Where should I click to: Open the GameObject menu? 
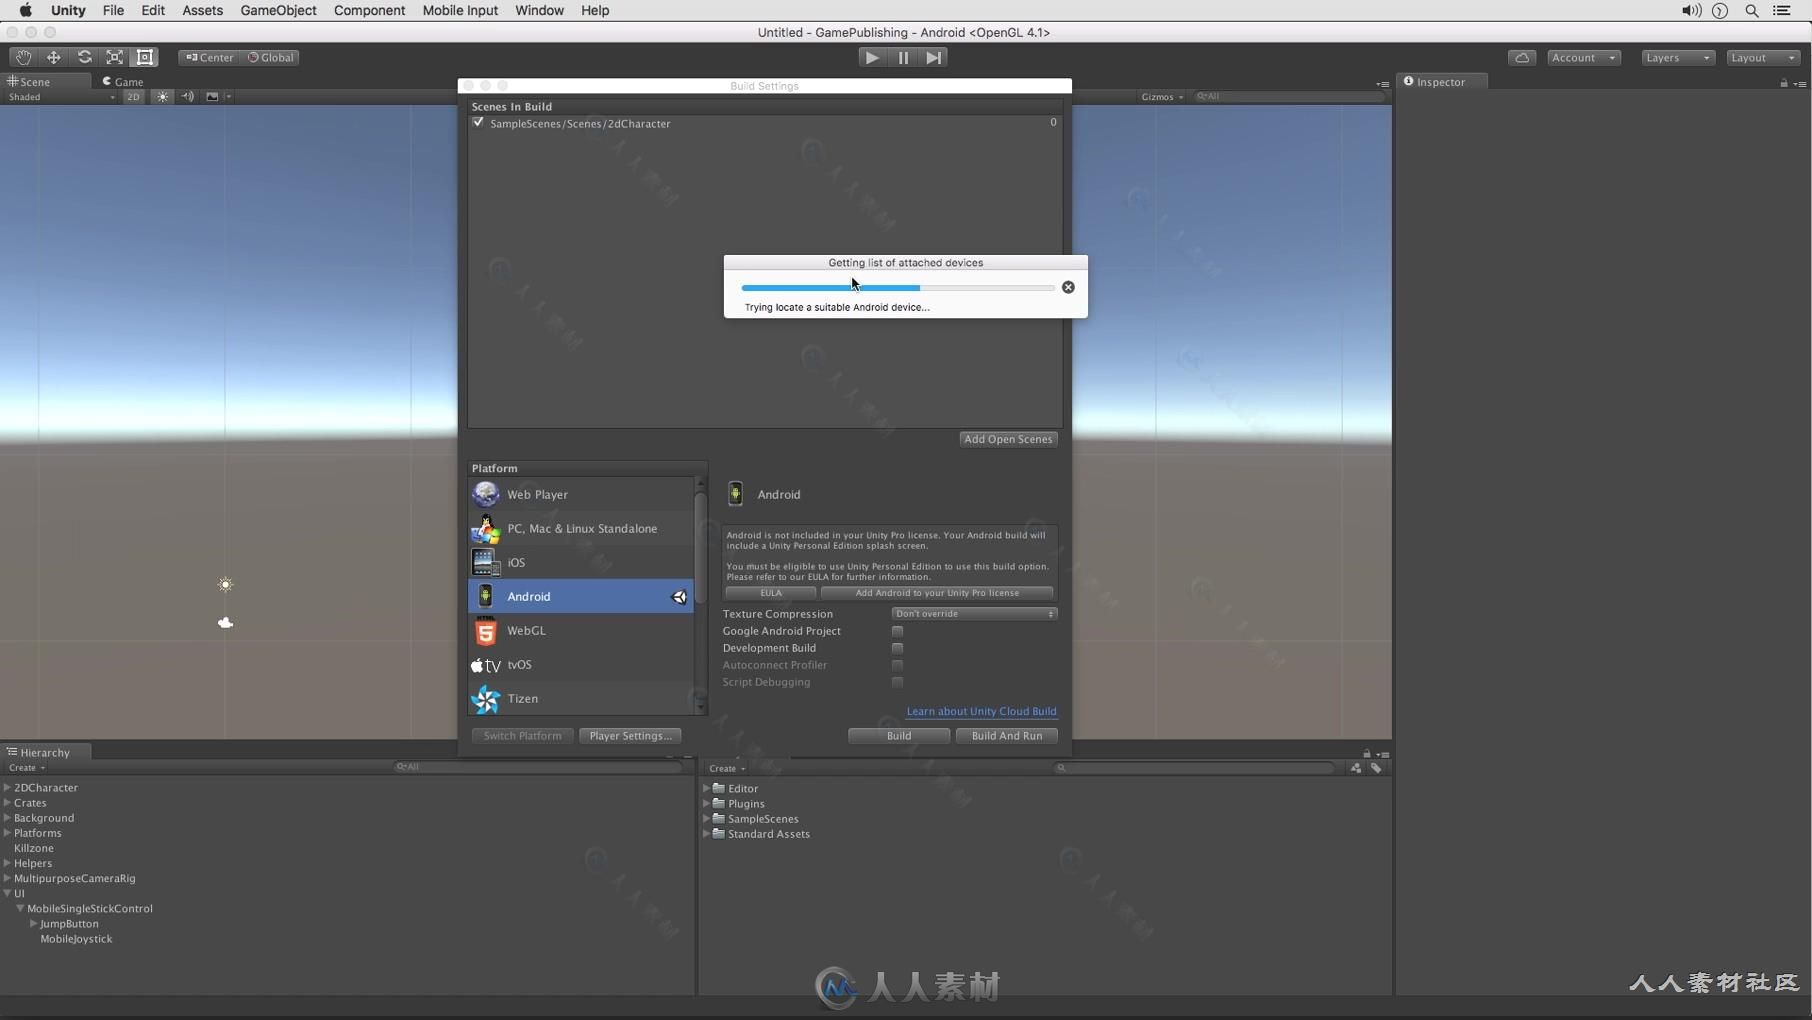(x=278, y=10)
